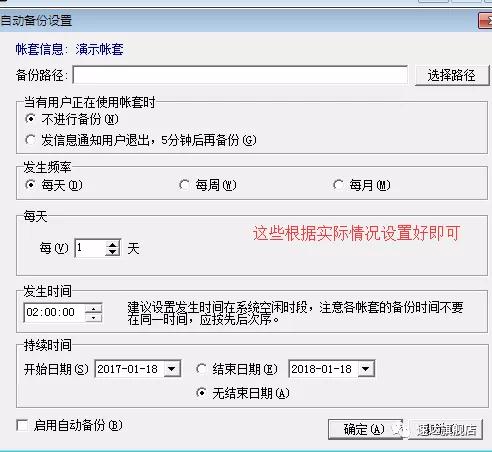Select 不进行备份 radio option
Viewport: 492px width, 452px height.
tap(30, 119)
